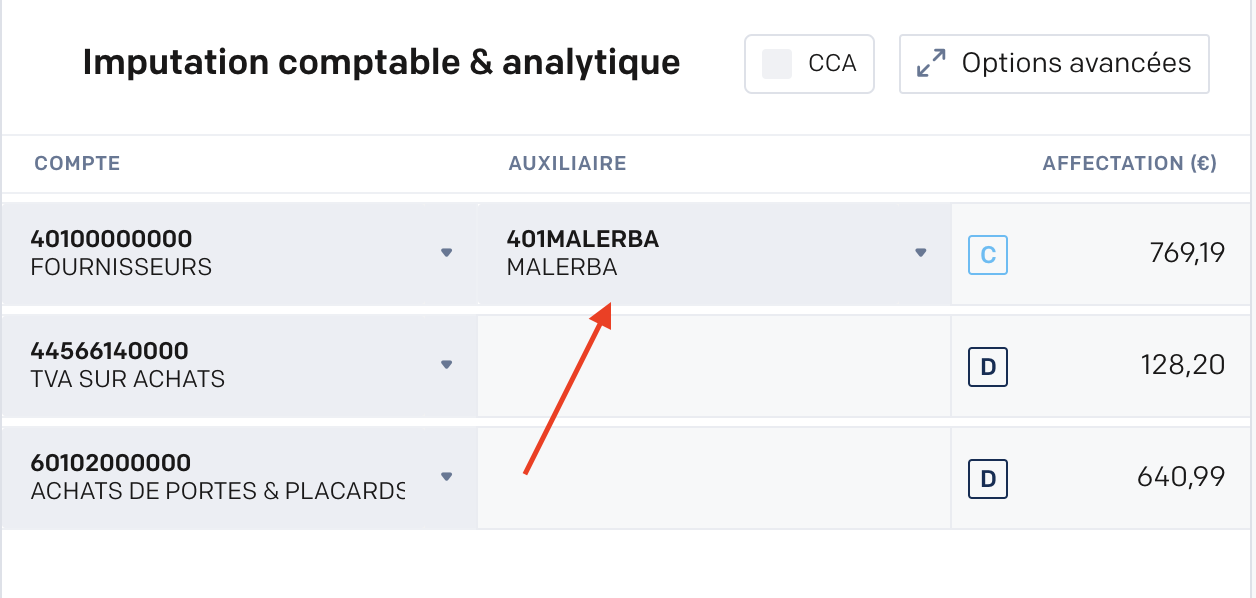Viewport: 1256px width, 598px height.
Task: Edit the 769,19 affectation amount
Action: pos(1187,254)
